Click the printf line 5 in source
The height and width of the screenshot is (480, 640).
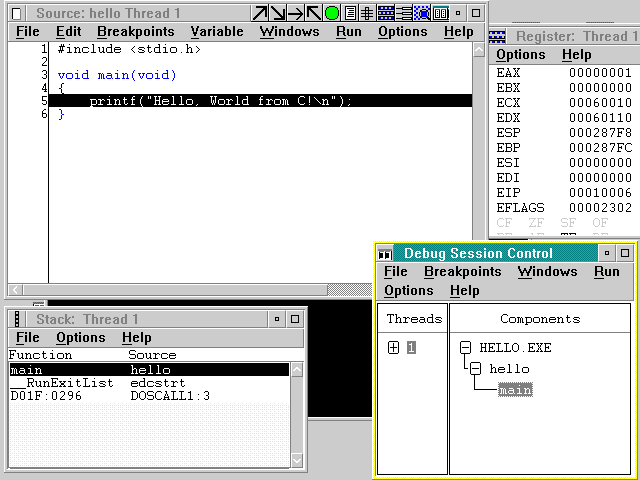click(220, 101)
